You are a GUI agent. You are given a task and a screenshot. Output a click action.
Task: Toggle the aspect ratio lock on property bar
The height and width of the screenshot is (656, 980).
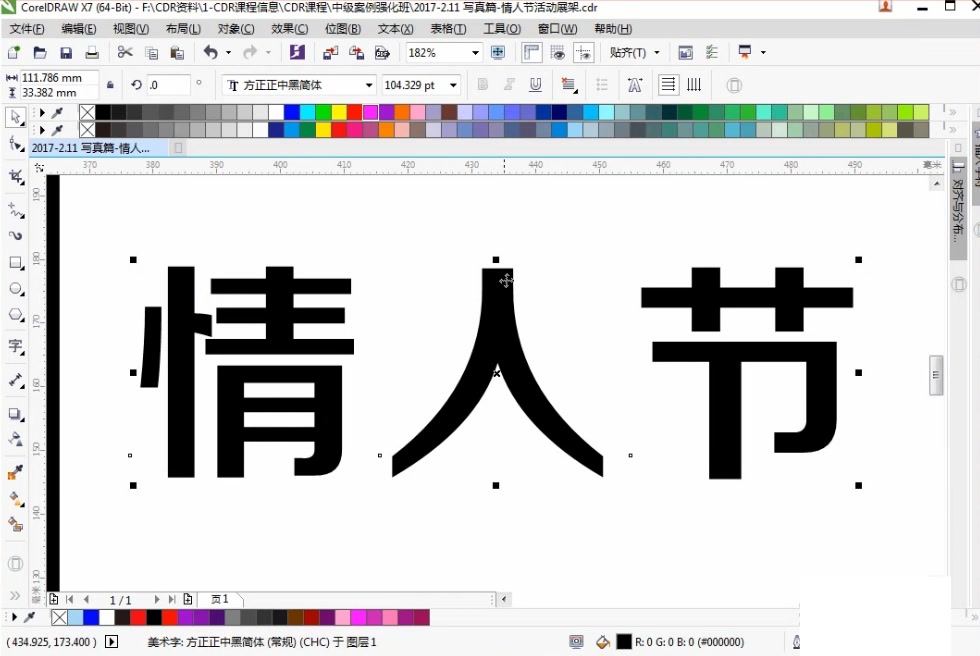[x=108, y=85]
